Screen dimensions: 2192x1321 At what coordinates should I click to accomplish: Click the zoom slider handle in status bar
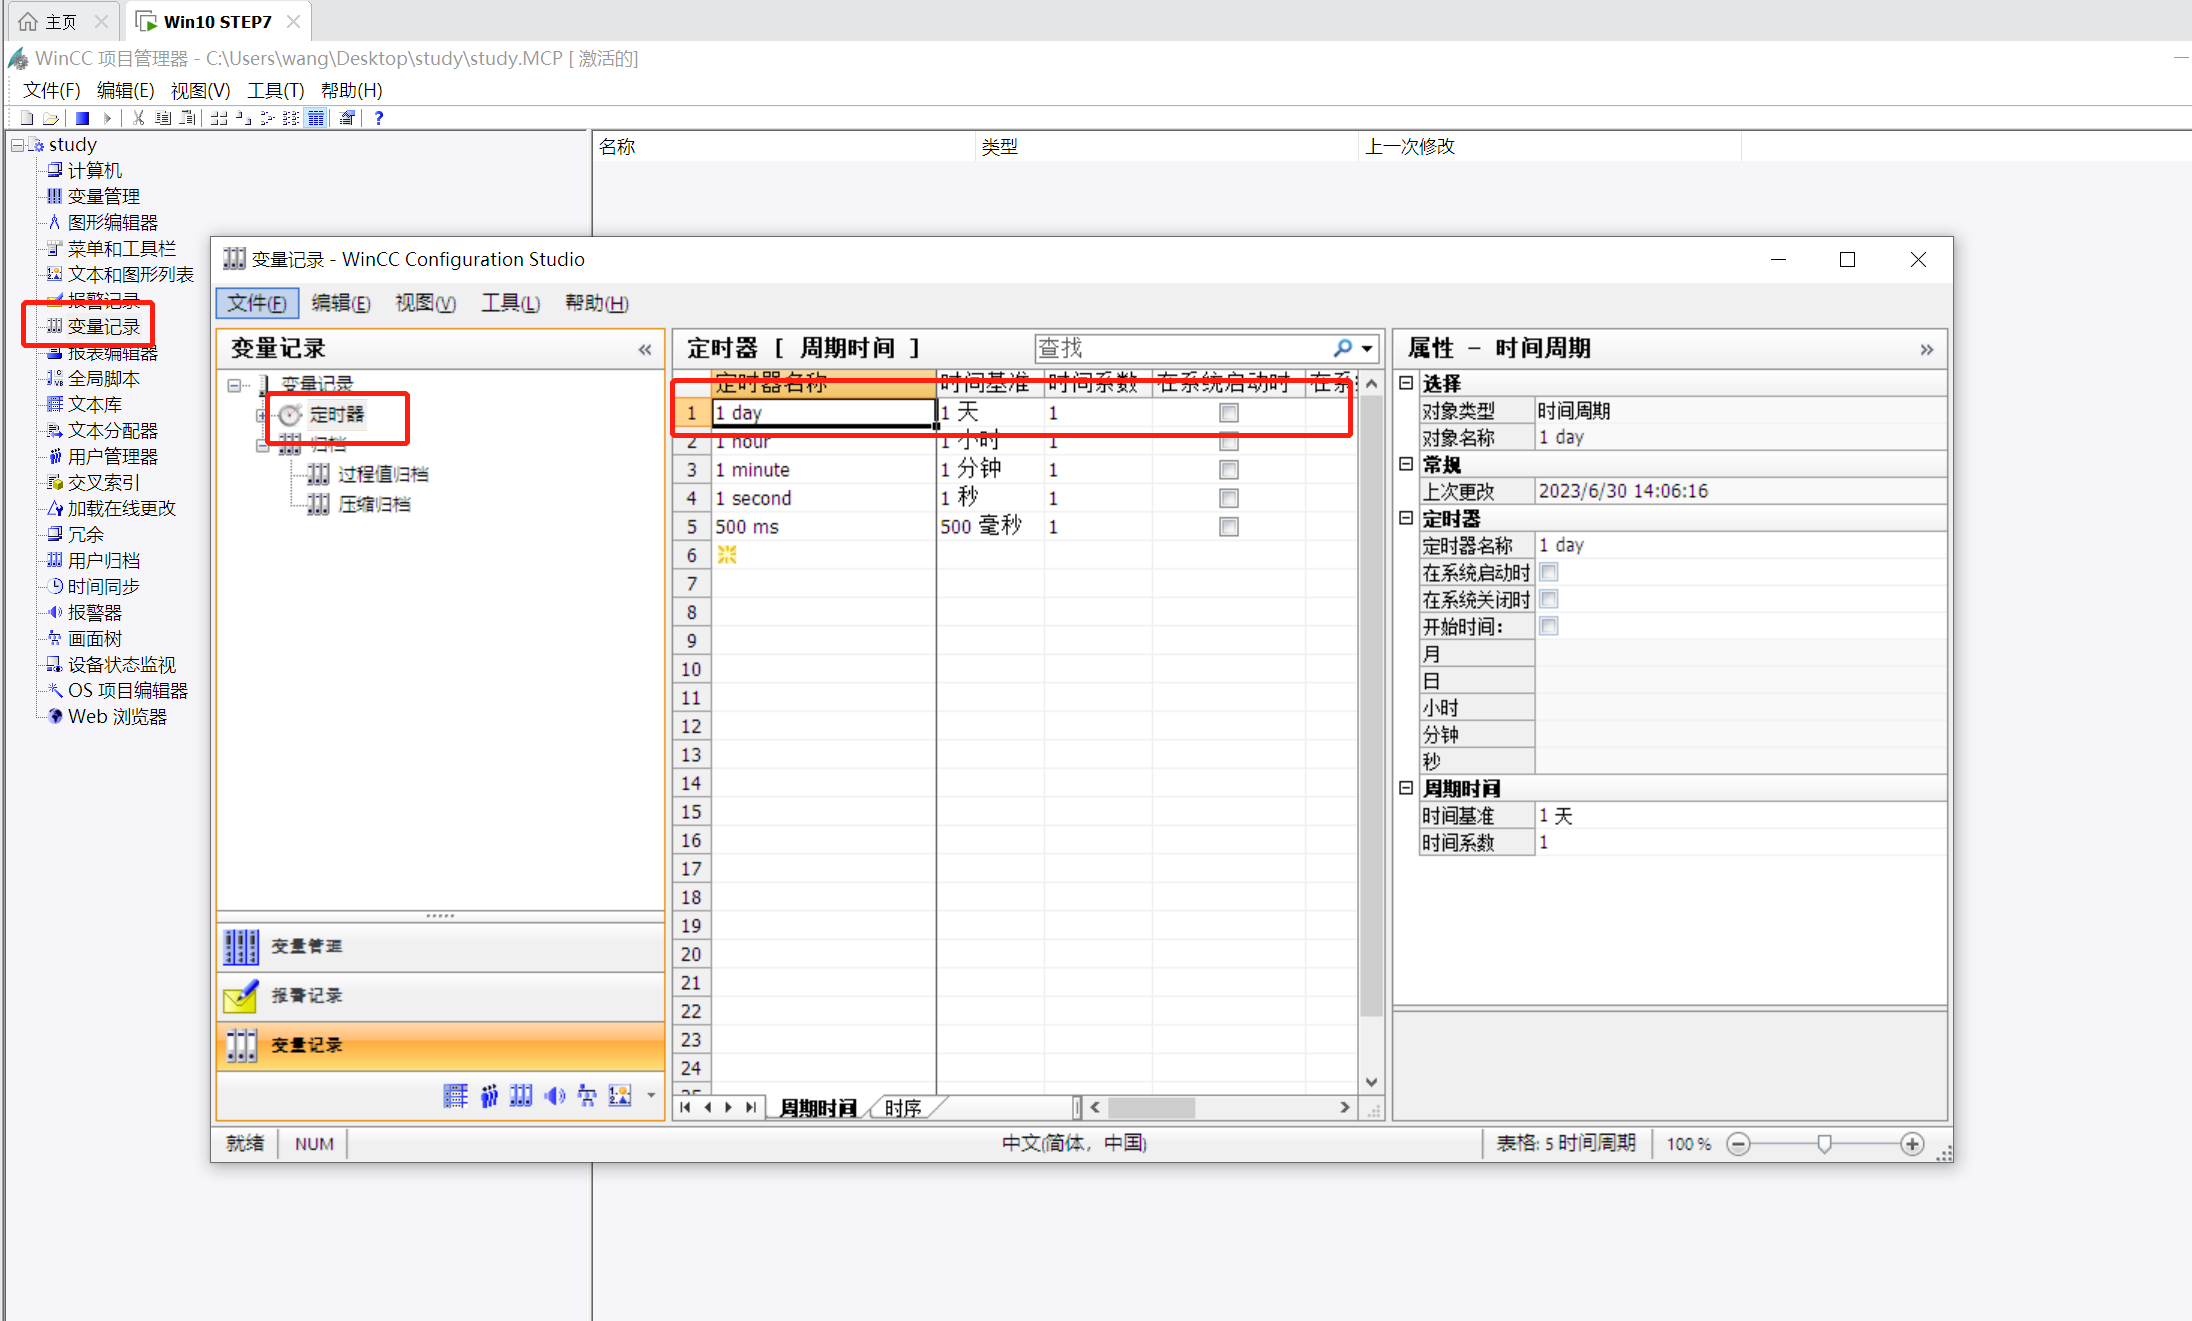(x=1824, y=1144)
